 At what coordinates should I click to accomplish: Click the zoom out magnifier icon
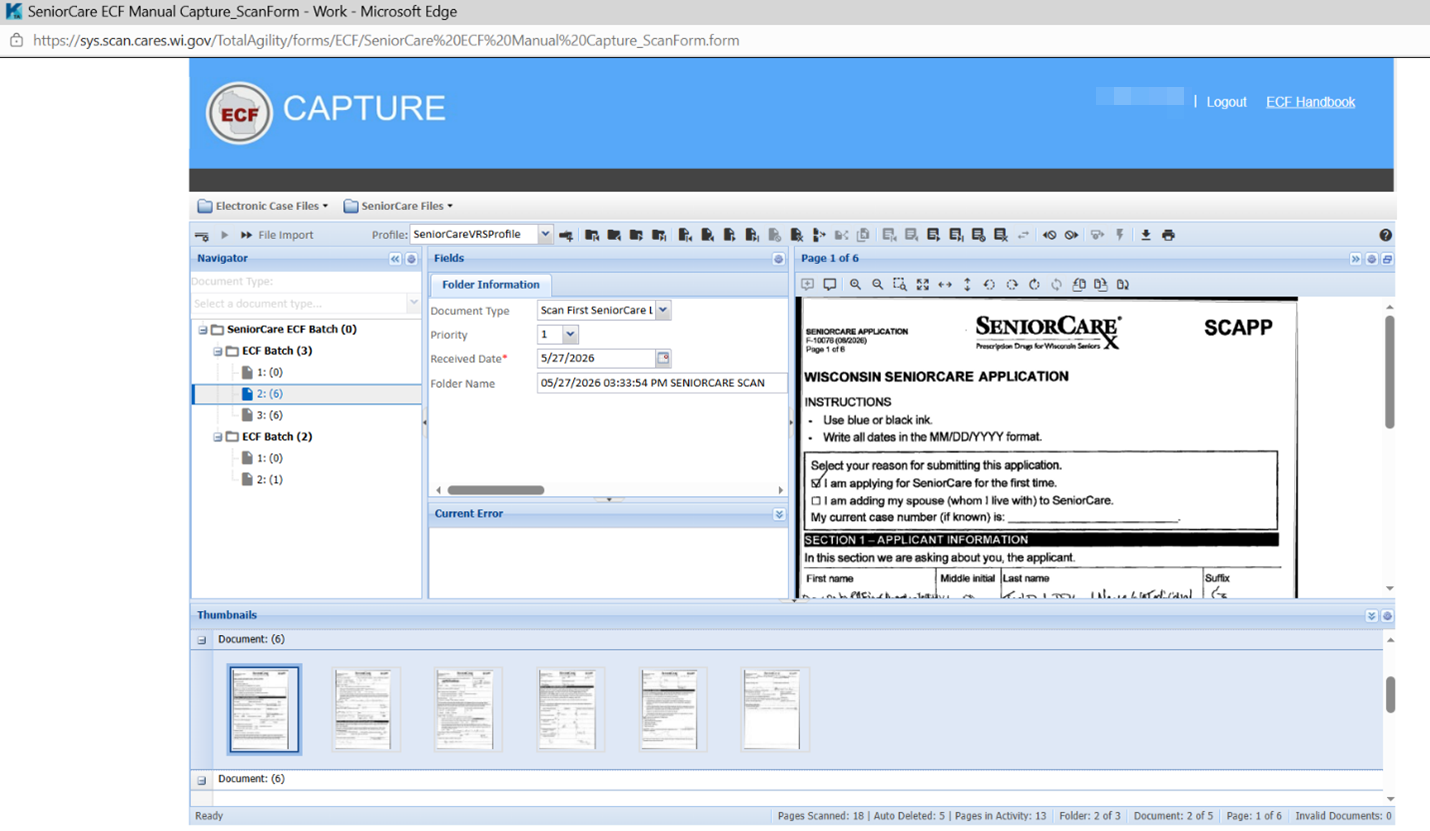click(878, 284)
